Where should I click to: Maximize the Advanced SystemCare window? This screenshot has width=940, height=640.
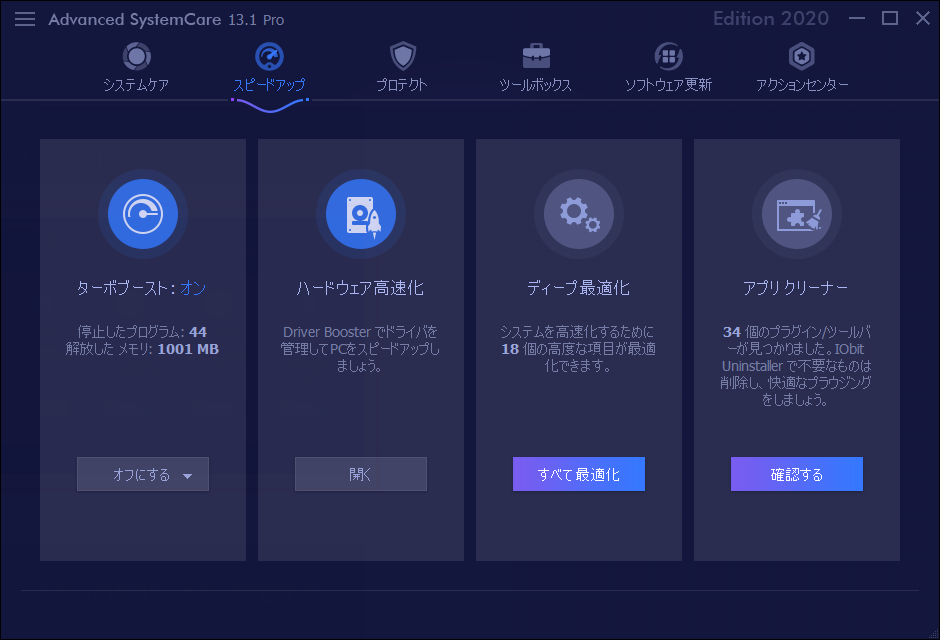(x=890, y=19)
